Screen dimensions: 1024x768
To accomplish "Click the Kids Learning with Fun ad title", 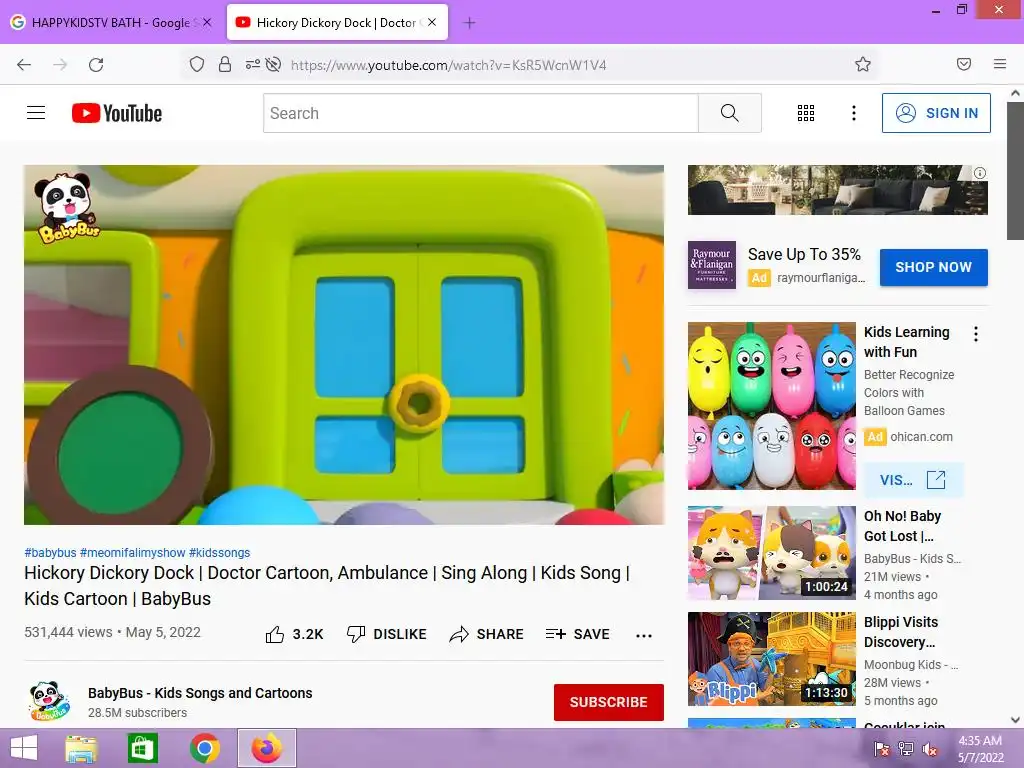I will coord(906,342).
